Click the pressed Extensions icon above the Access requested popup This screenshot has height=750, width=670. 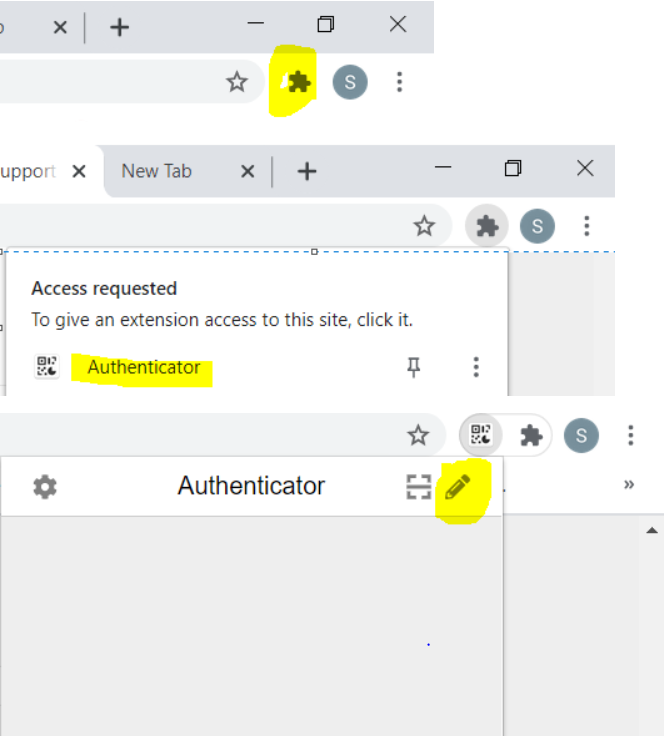pyautogui.click(x=487, y=226)
